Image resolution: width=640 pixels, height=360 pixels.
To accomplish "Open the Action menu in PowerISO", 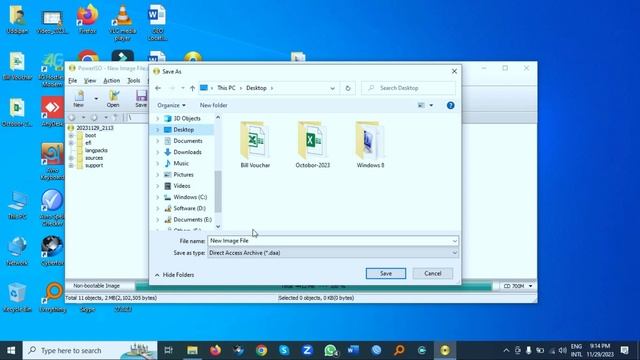I will click(111, 81).
